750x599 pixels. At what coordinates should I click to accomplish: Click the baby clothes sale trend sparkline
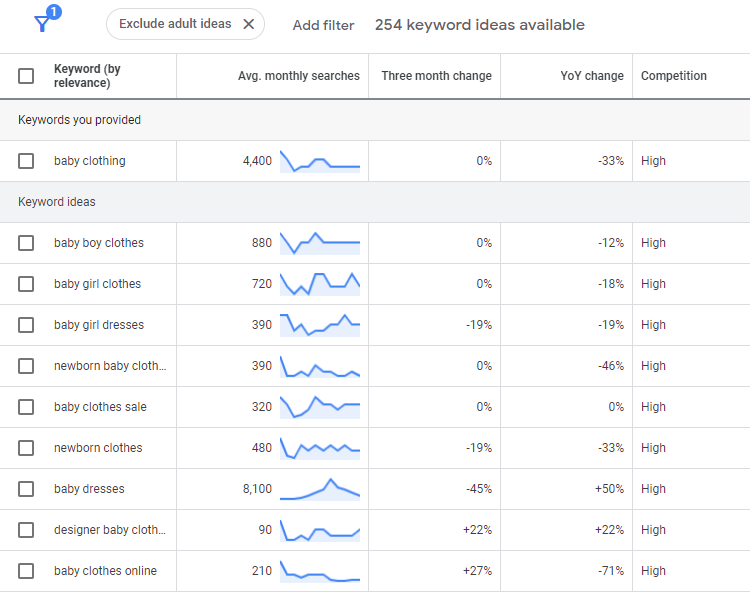tap(319, 407)
